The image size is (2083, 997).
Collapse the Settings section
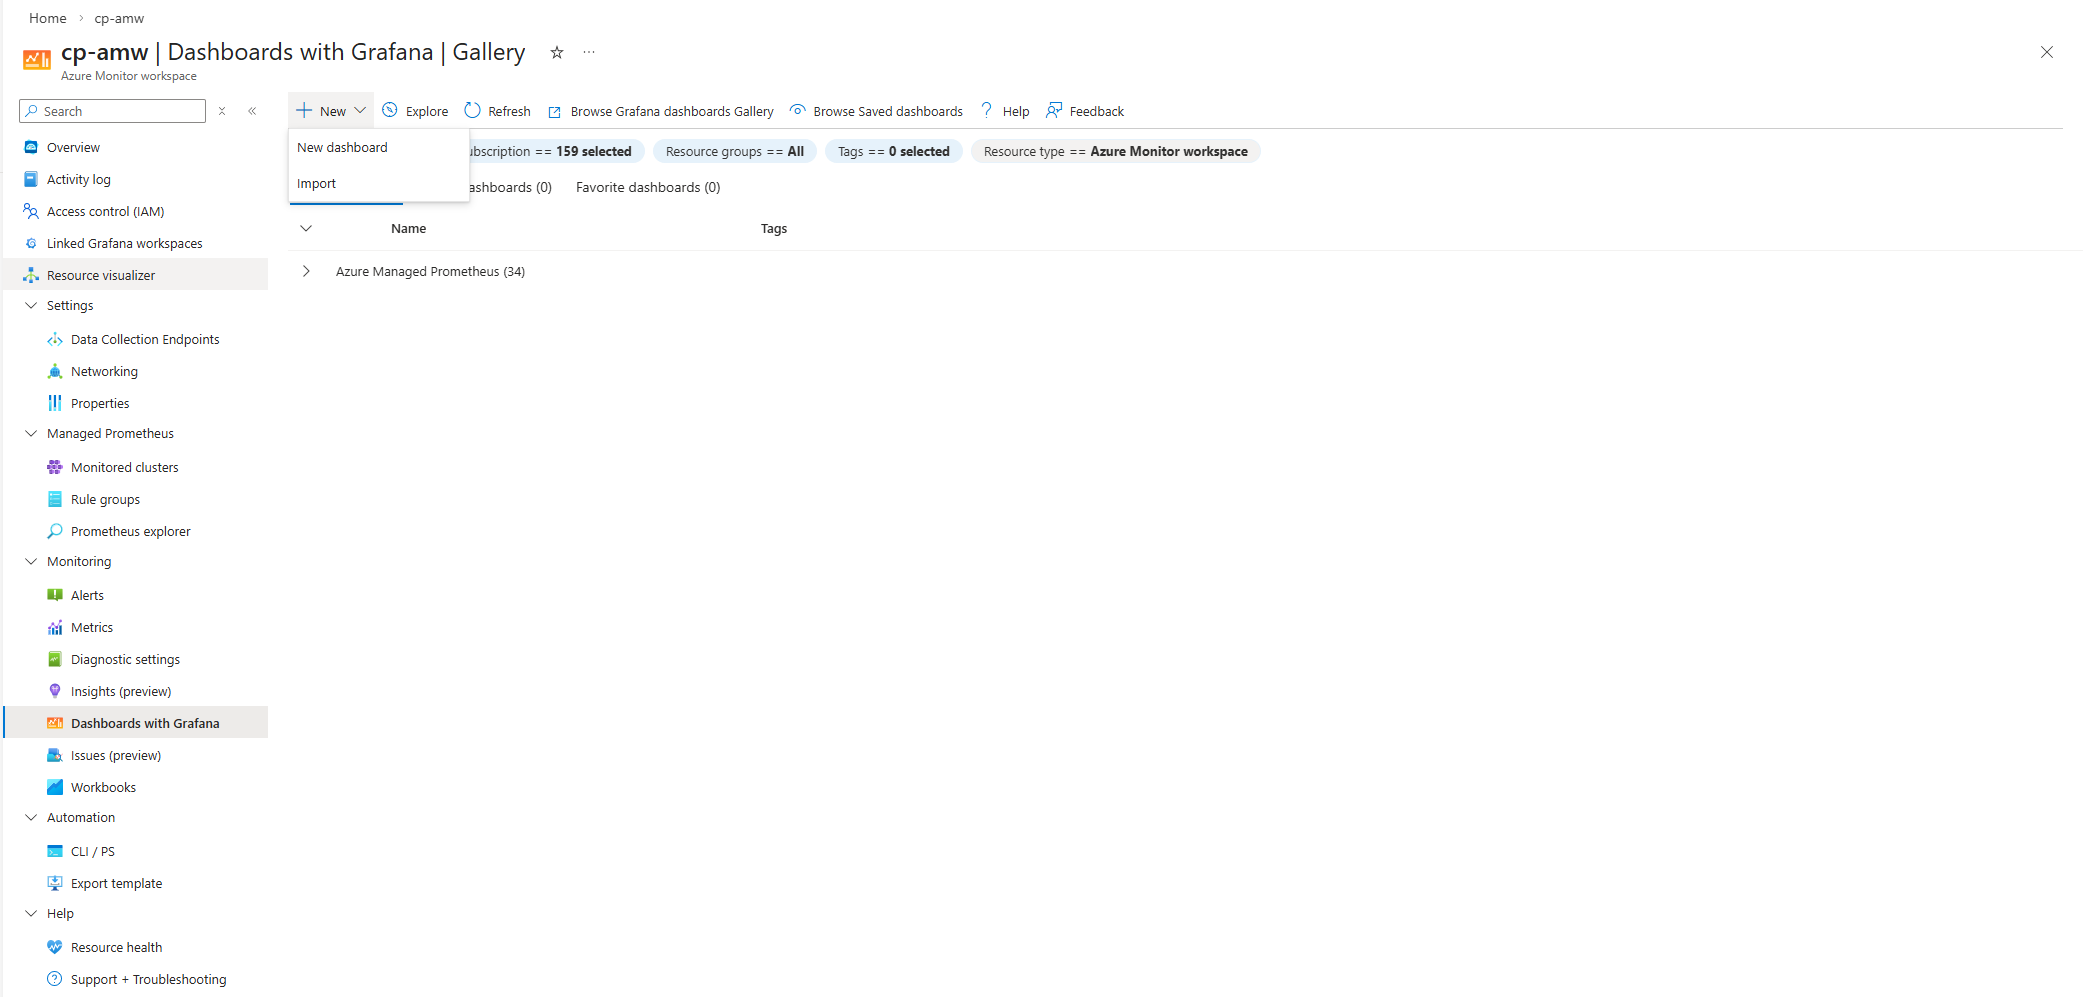pyautogui.click(x=31, y=305)
